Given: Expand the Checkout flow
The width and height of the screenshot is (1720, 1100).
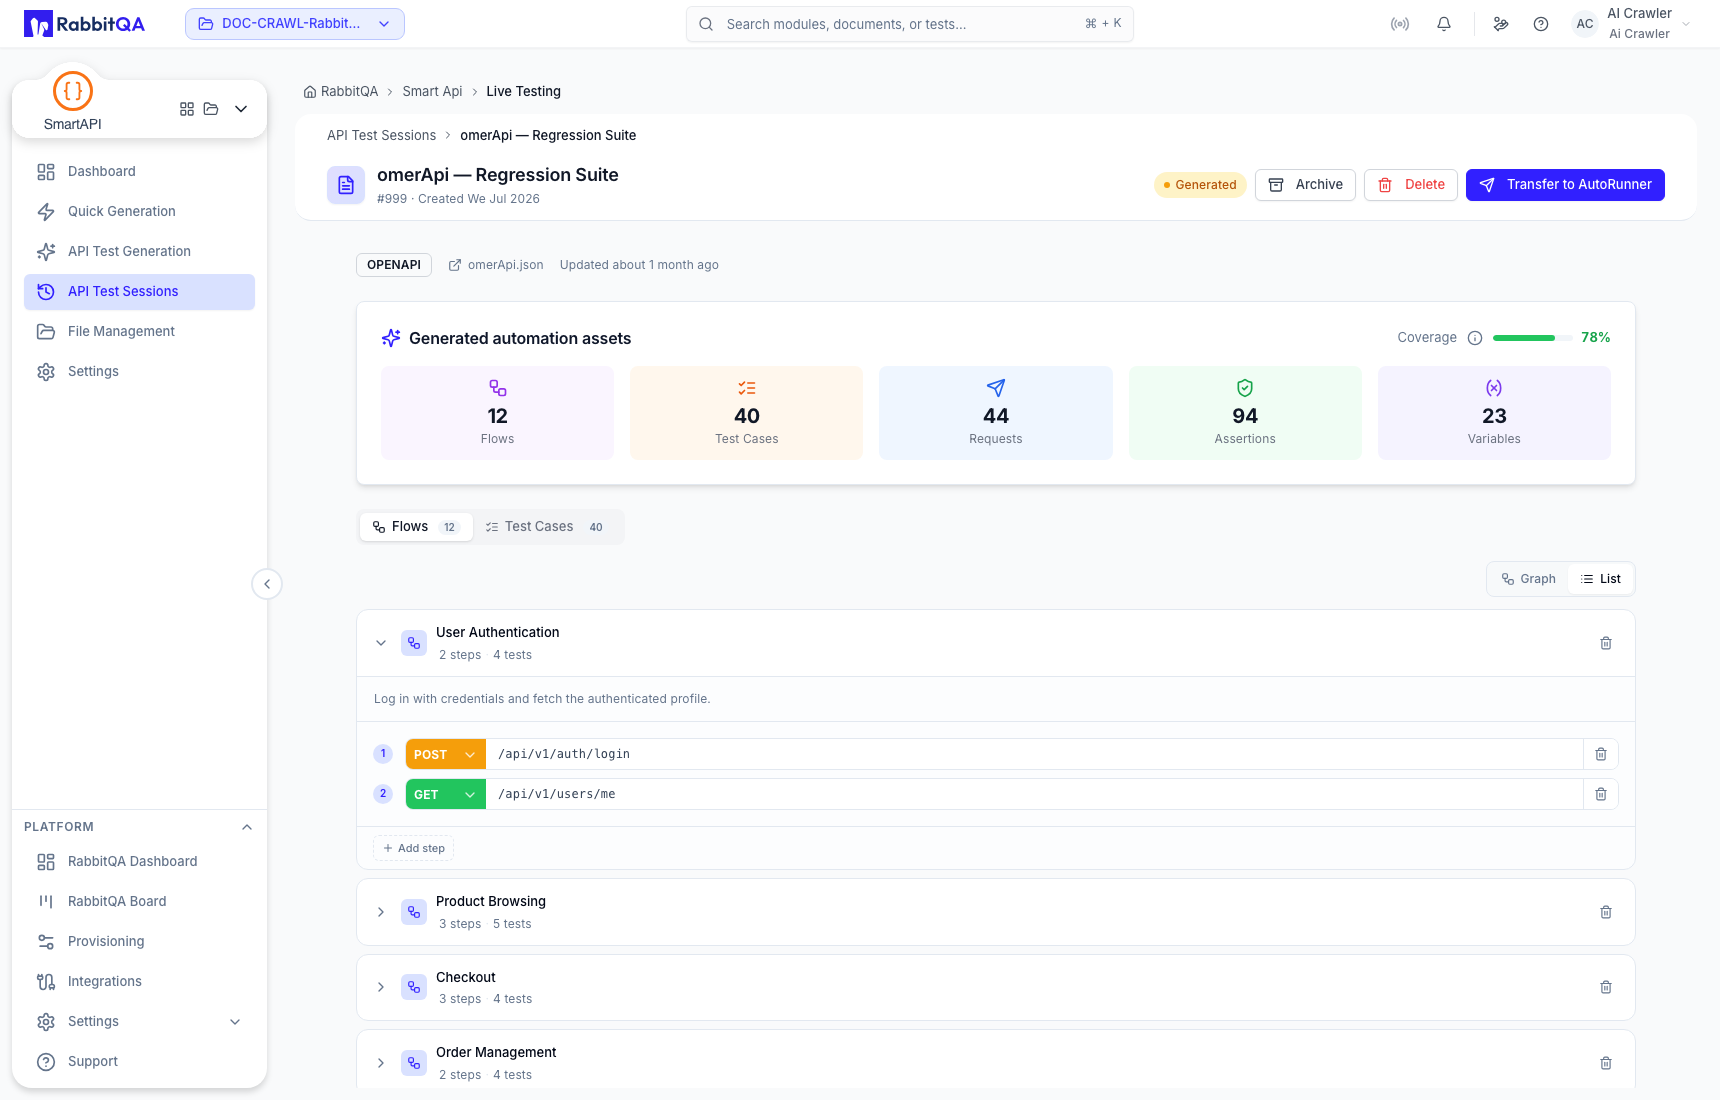Looking at the screenshot, I should tap(381, 987).
